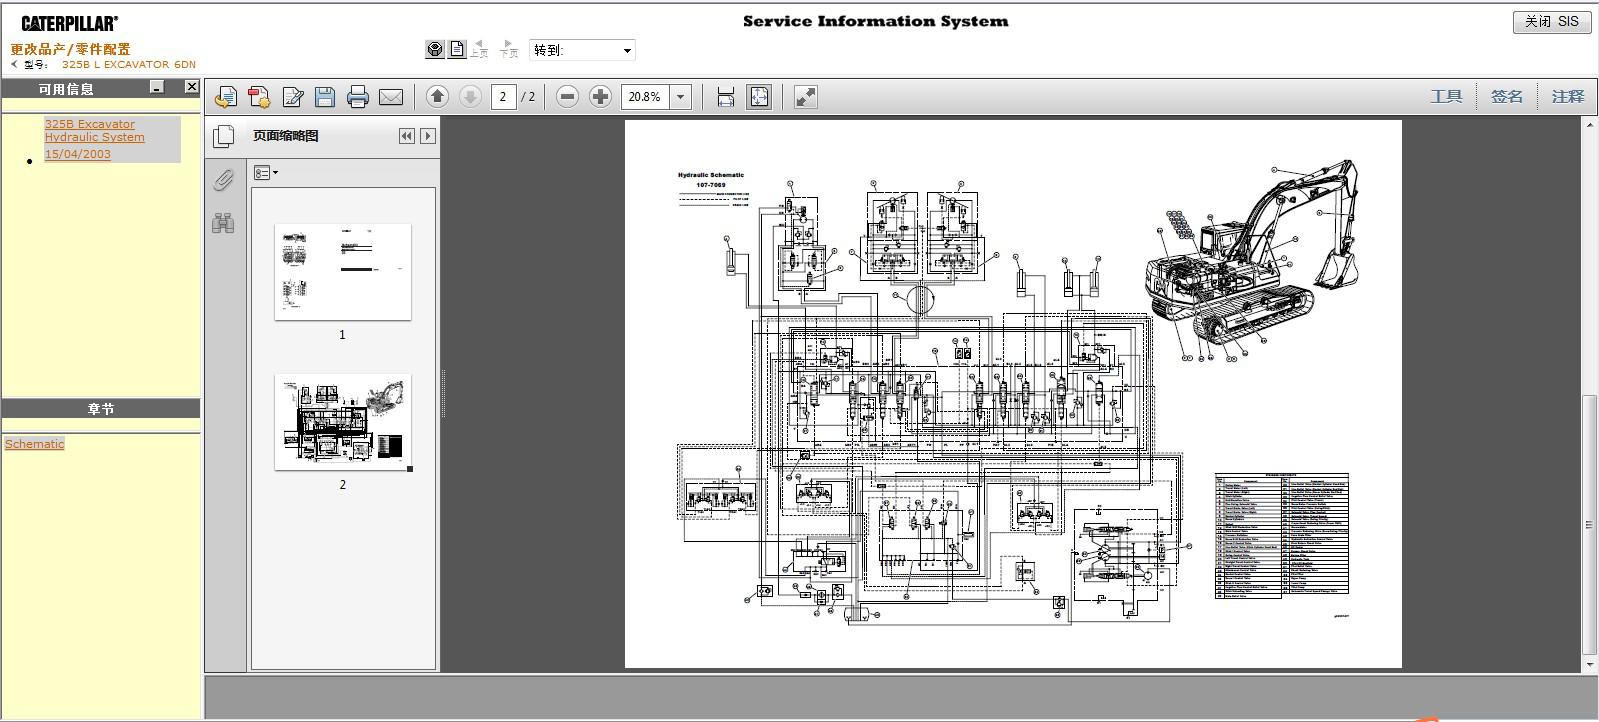Click the document icon in SIS header

[x=457, y=49]
